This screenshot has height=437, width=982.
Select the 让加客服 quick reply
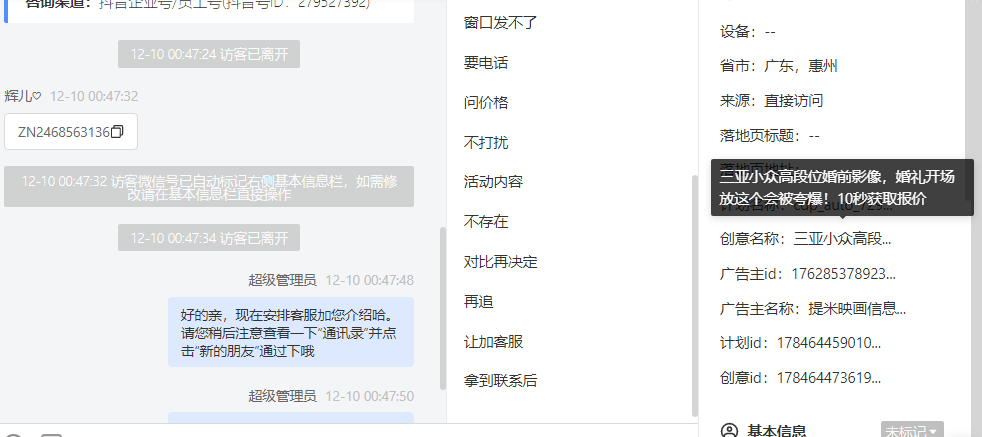coord(493,342)
